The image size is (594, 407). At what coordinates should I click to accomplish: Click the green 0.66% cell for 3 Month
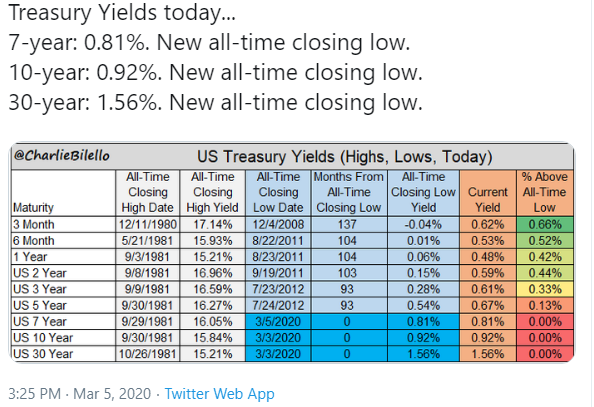pos(545,224)
